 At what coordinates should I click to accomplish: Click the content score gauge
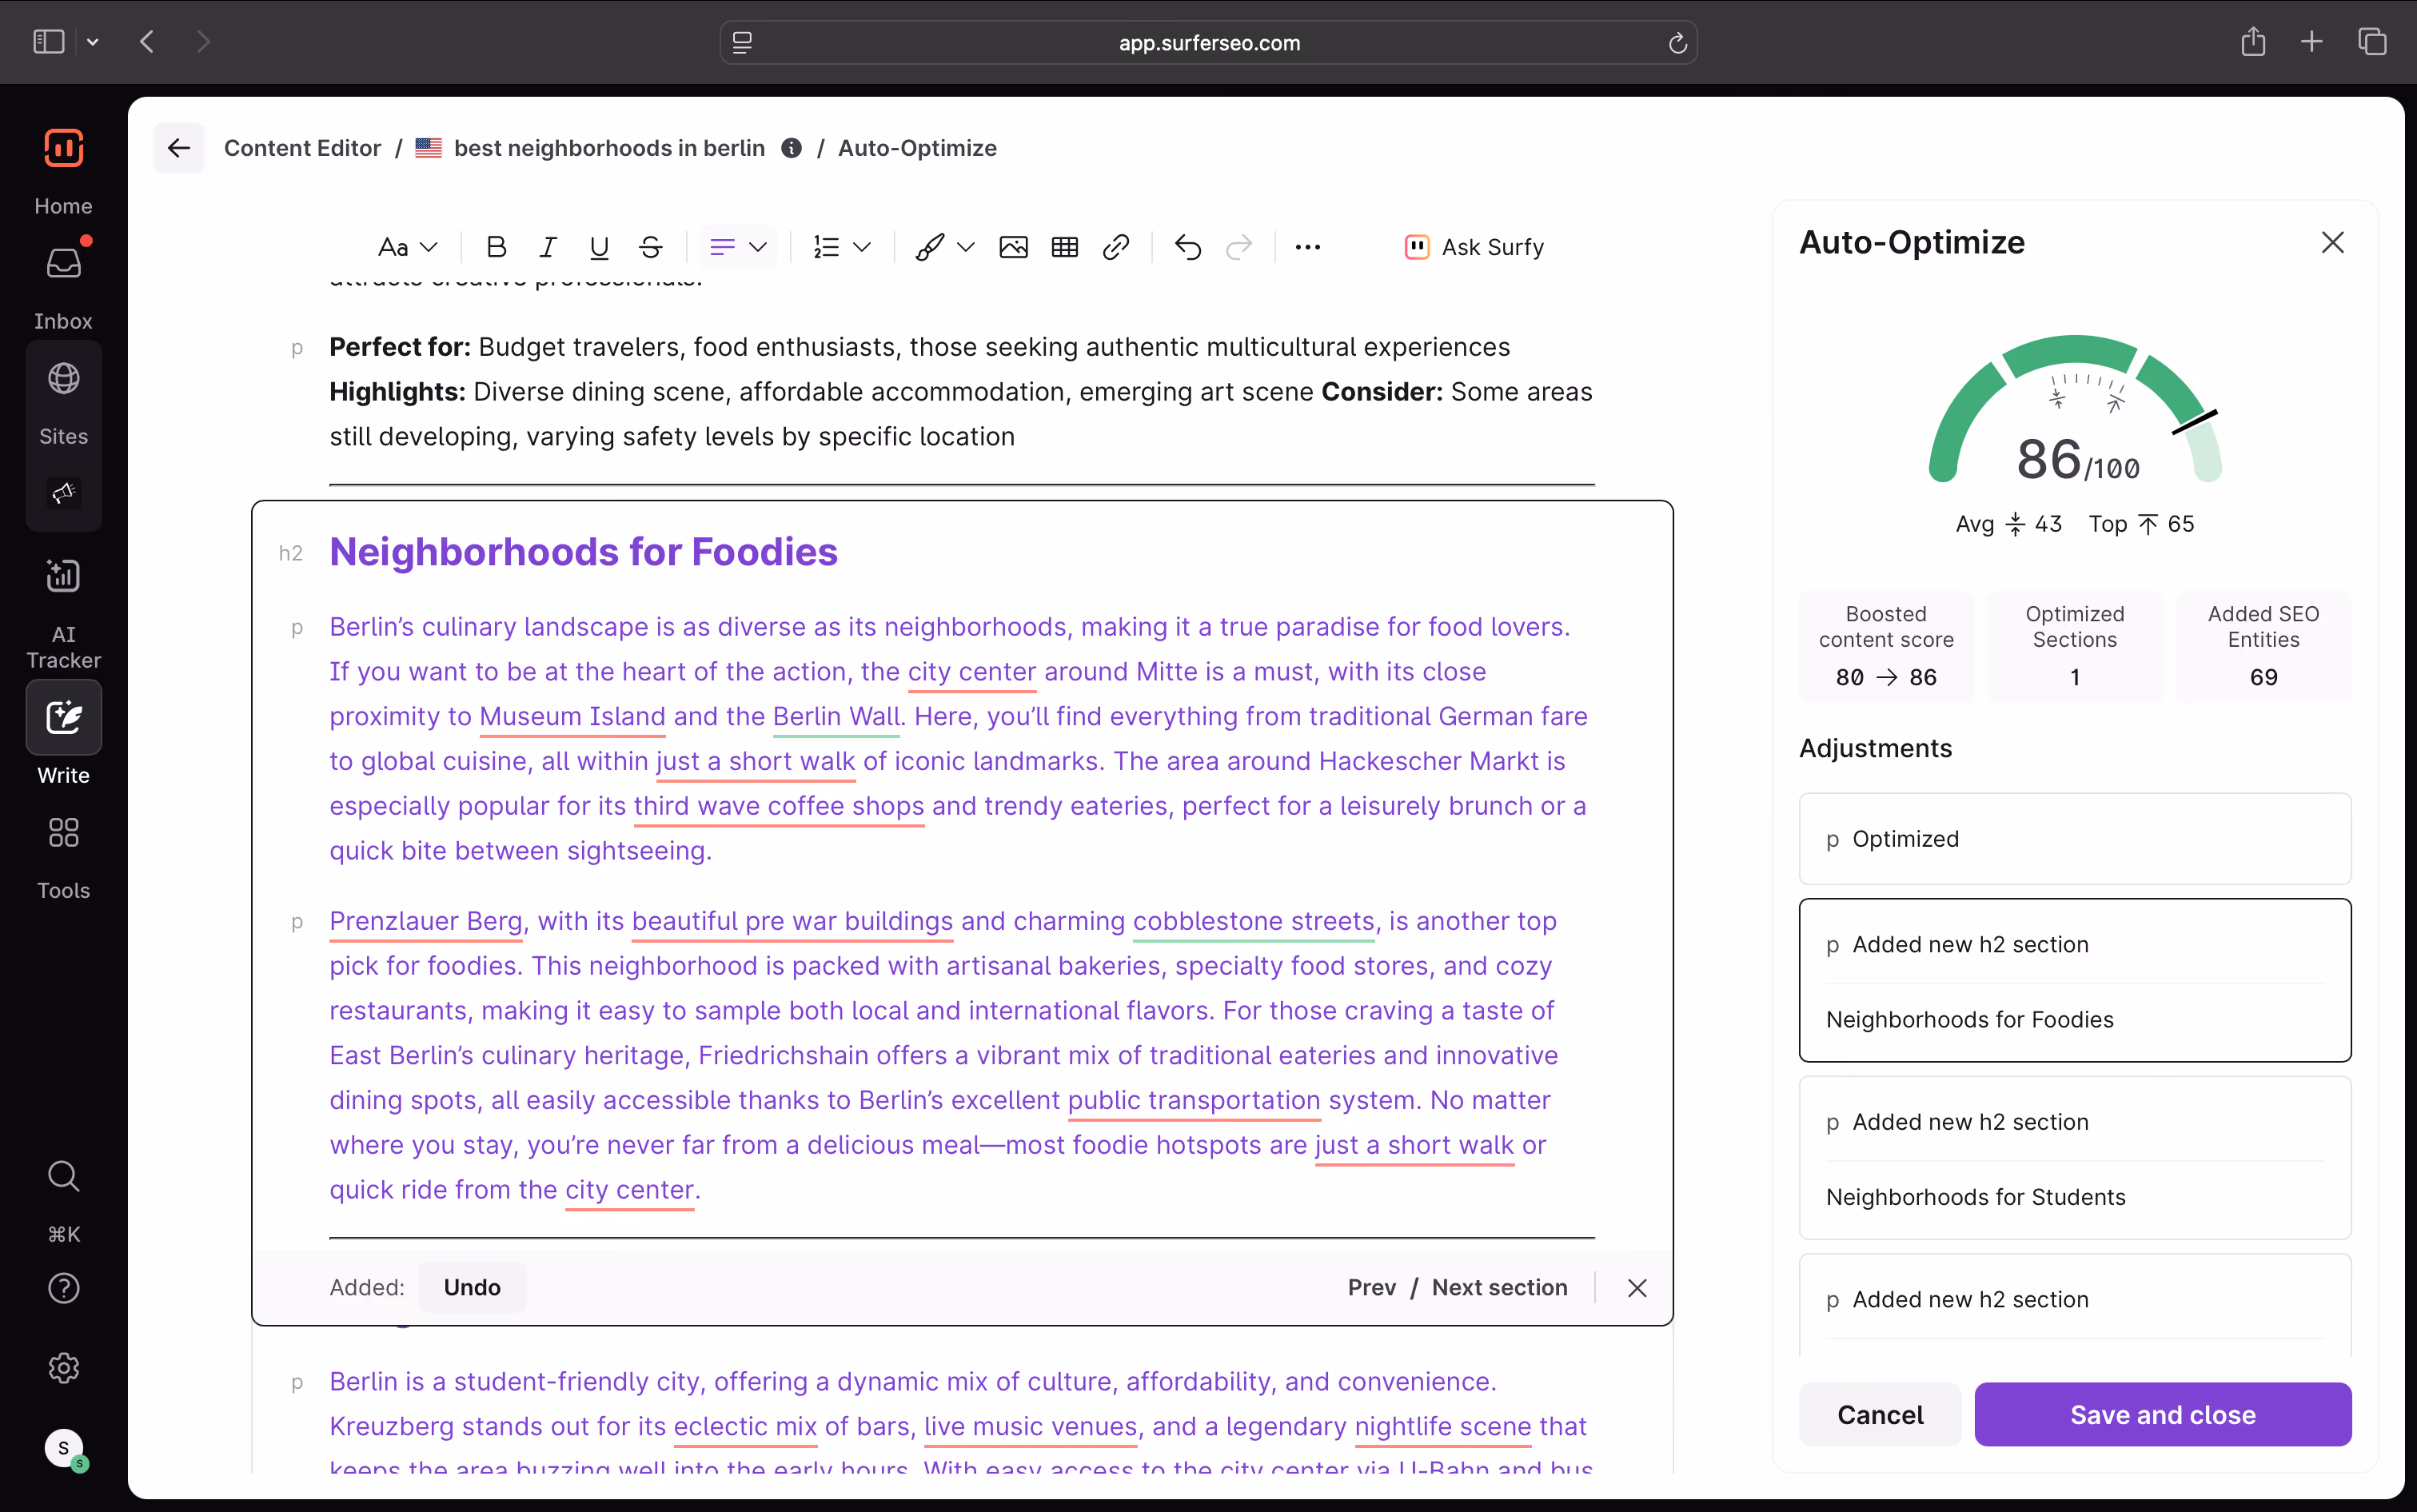2075,411
